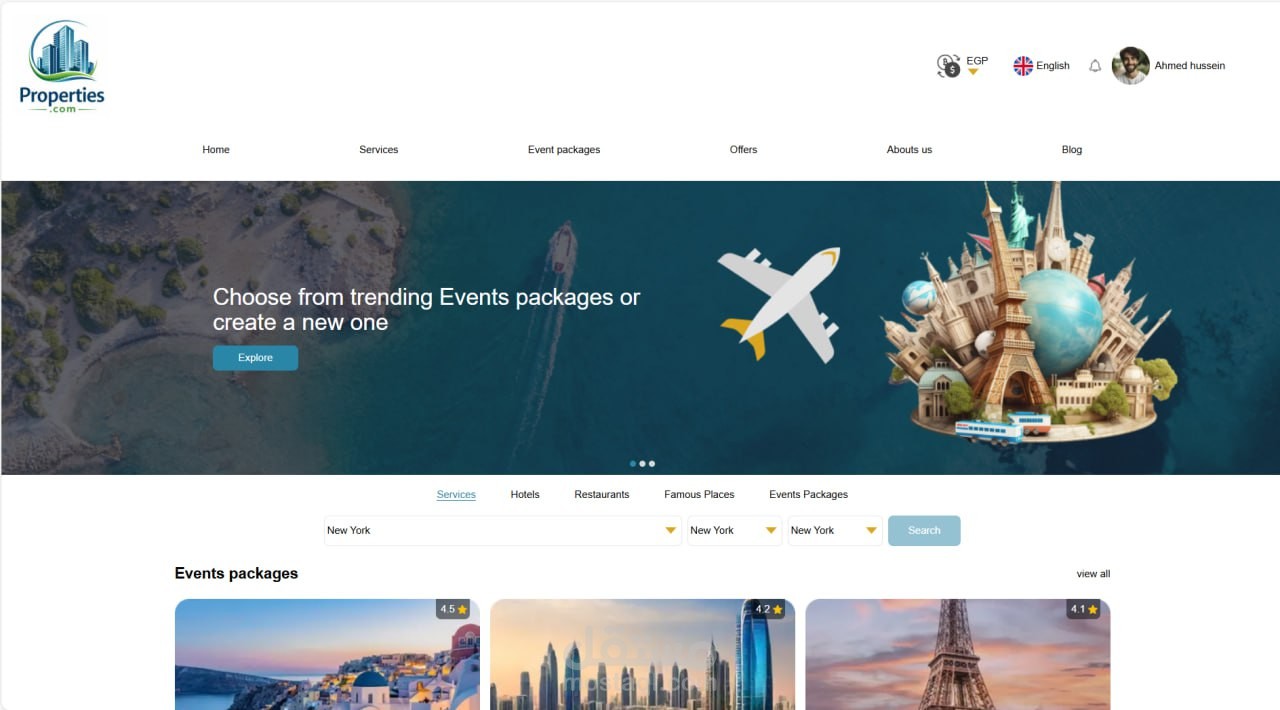Click the Properties.com logo
The width and height of the screenshot is (1280, 710).
tap(62, 66)
